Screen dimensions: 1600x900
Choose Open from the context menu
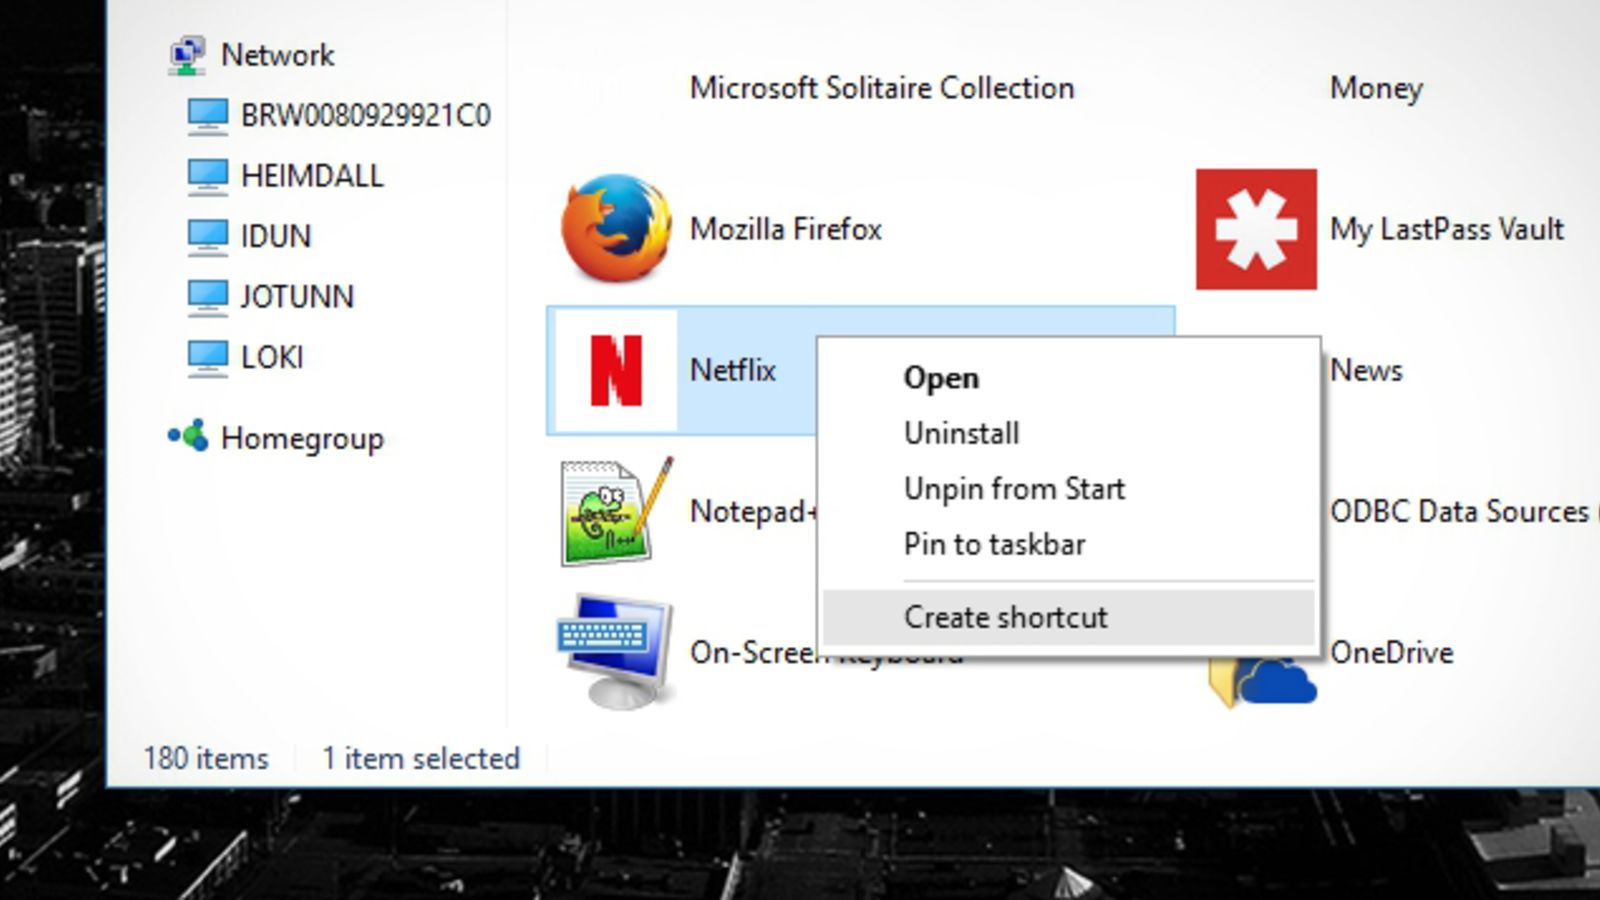point(941,377)
